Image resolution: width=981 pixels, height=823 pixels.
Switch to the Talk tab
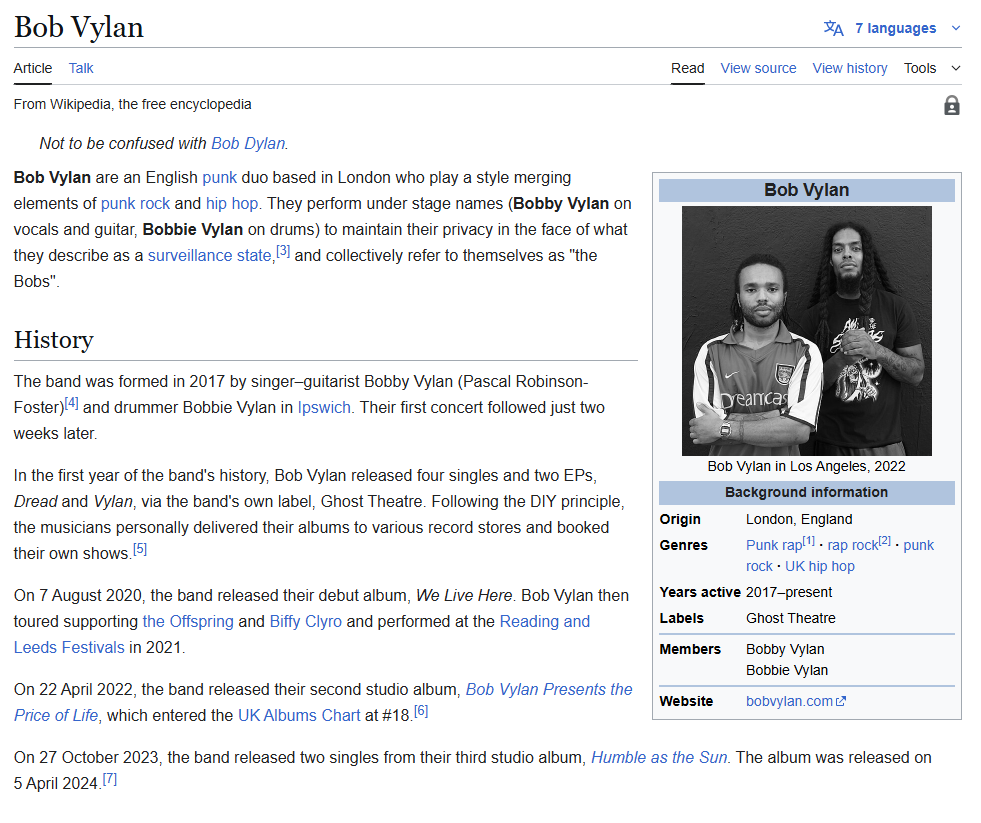tap(81, 68)
